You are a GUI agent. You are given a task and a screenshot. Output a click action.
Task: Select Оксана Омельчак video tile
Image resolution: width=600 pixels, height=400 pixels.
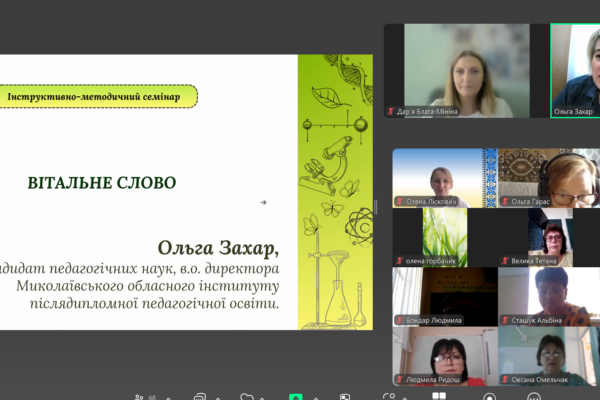pos(549,356)
